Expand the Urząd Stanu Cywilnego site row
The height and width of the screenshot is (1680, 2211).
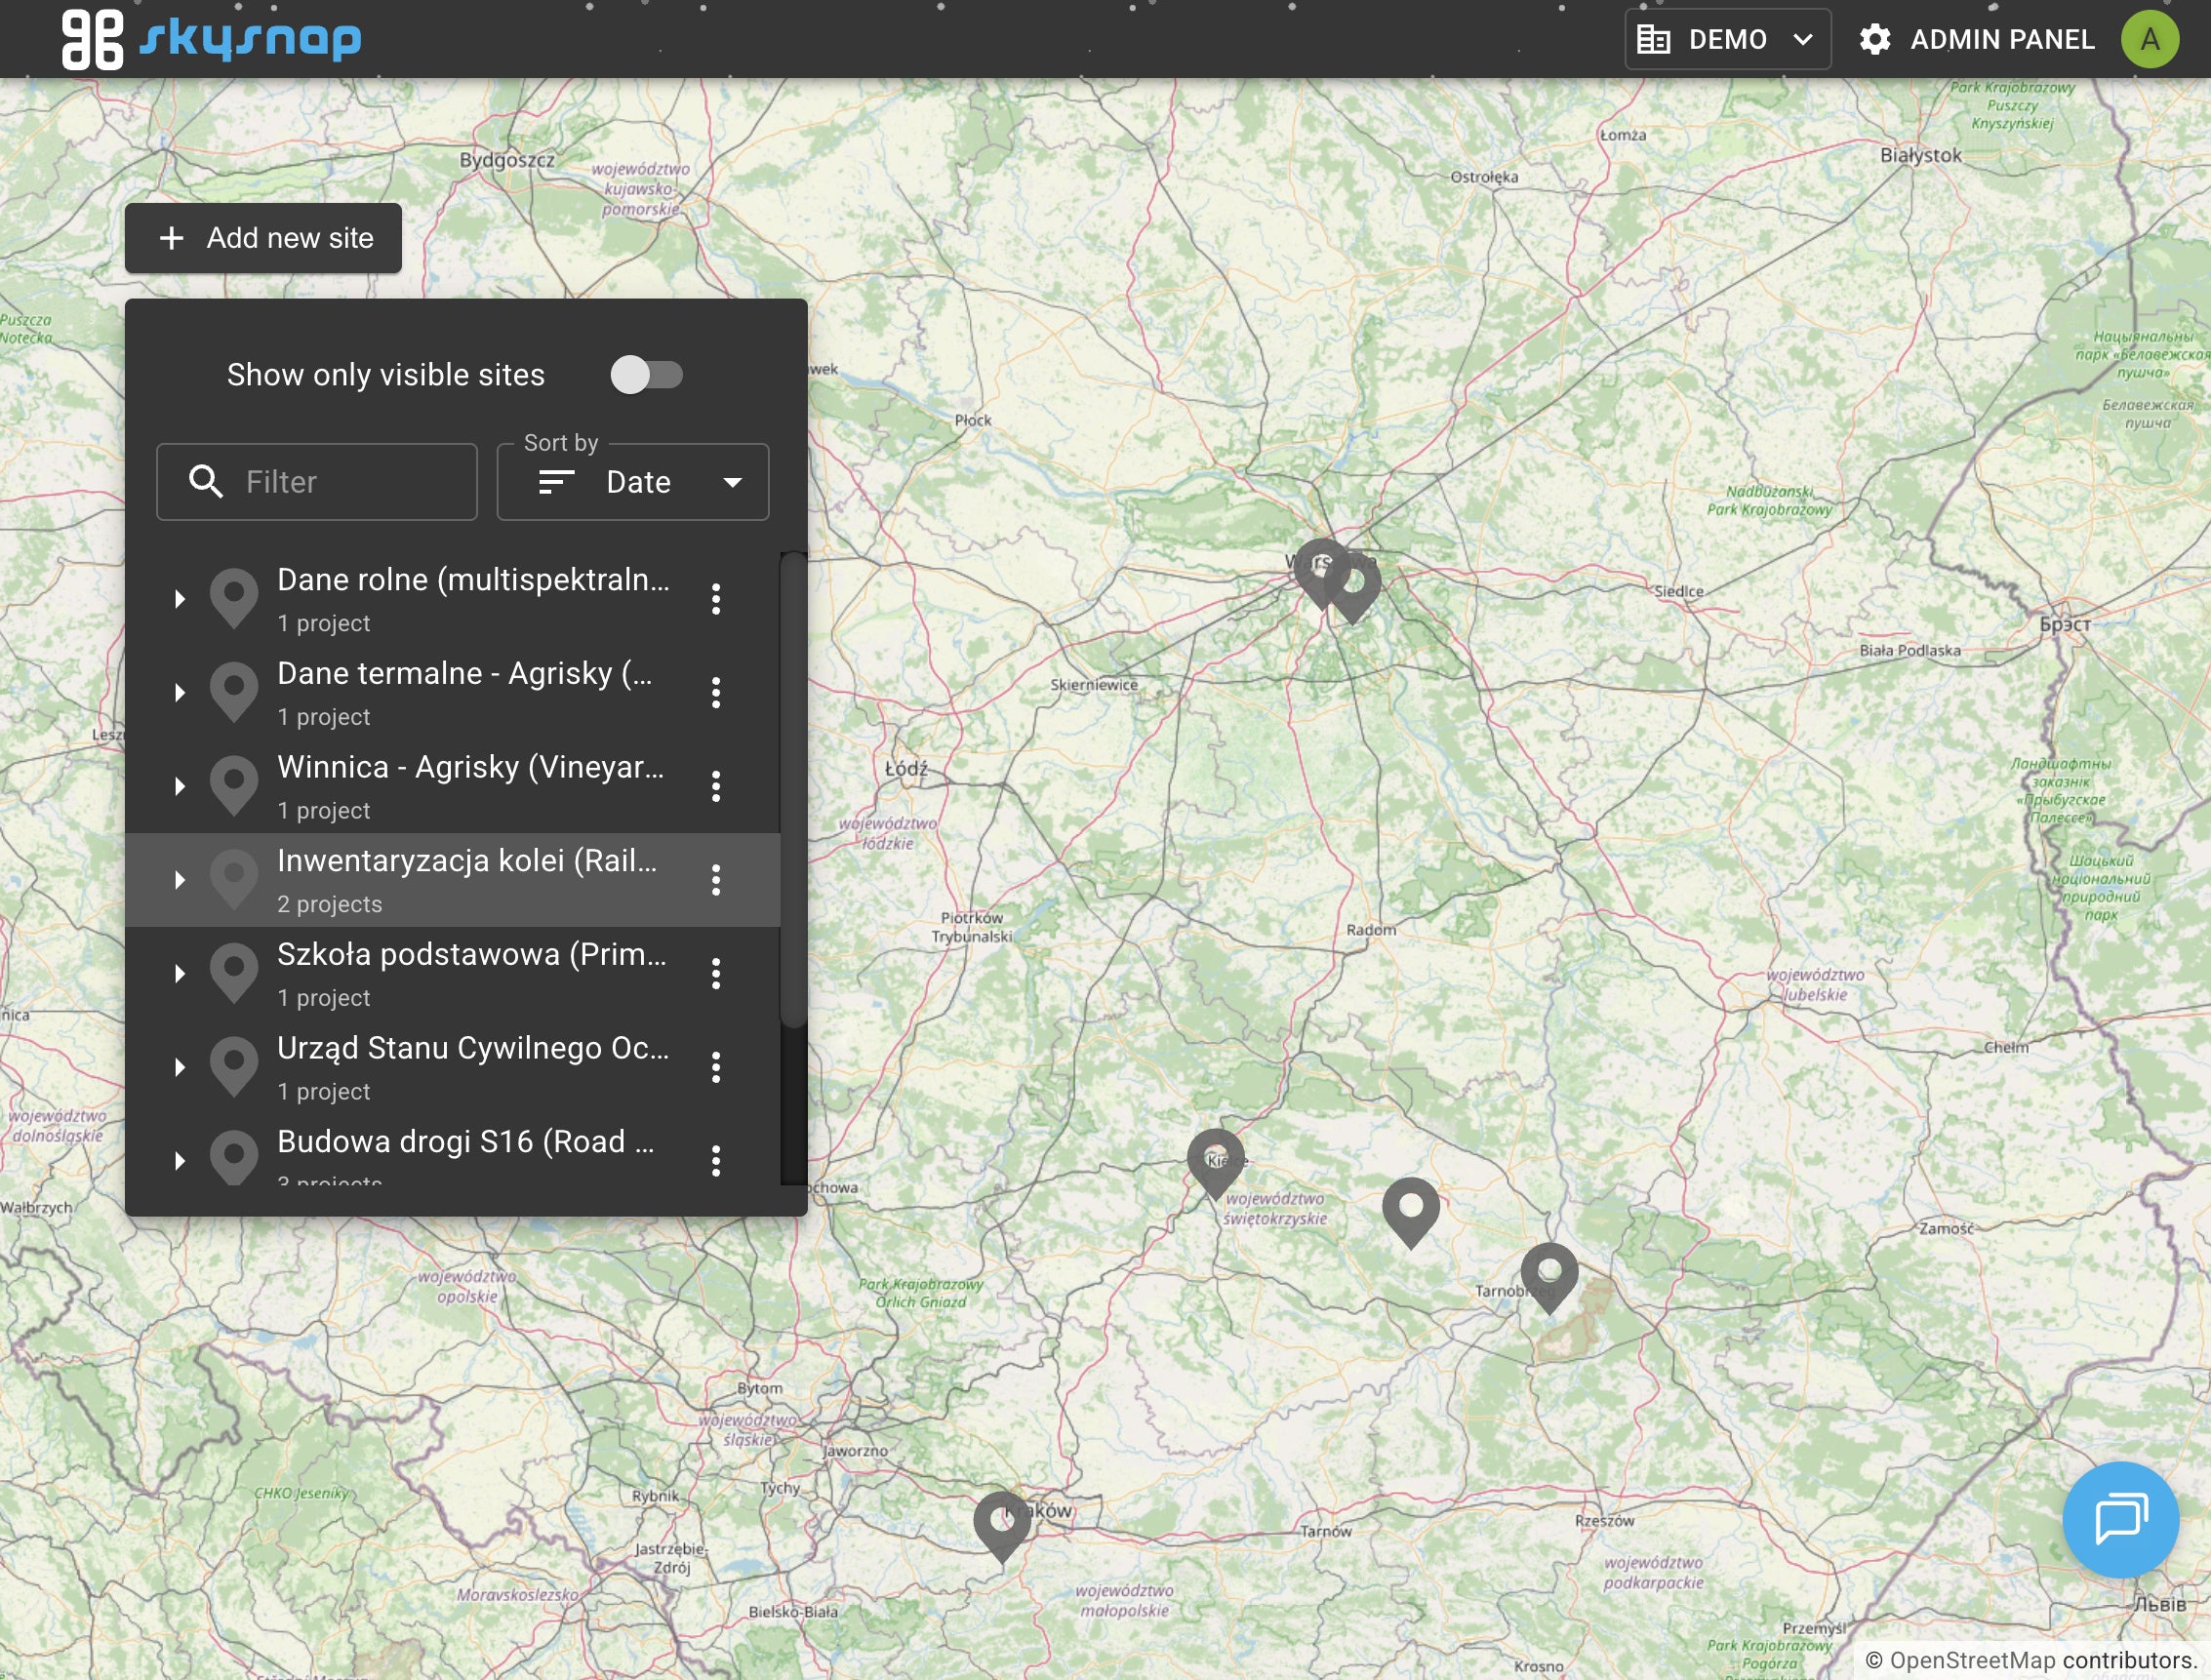tap(180, 1067)
